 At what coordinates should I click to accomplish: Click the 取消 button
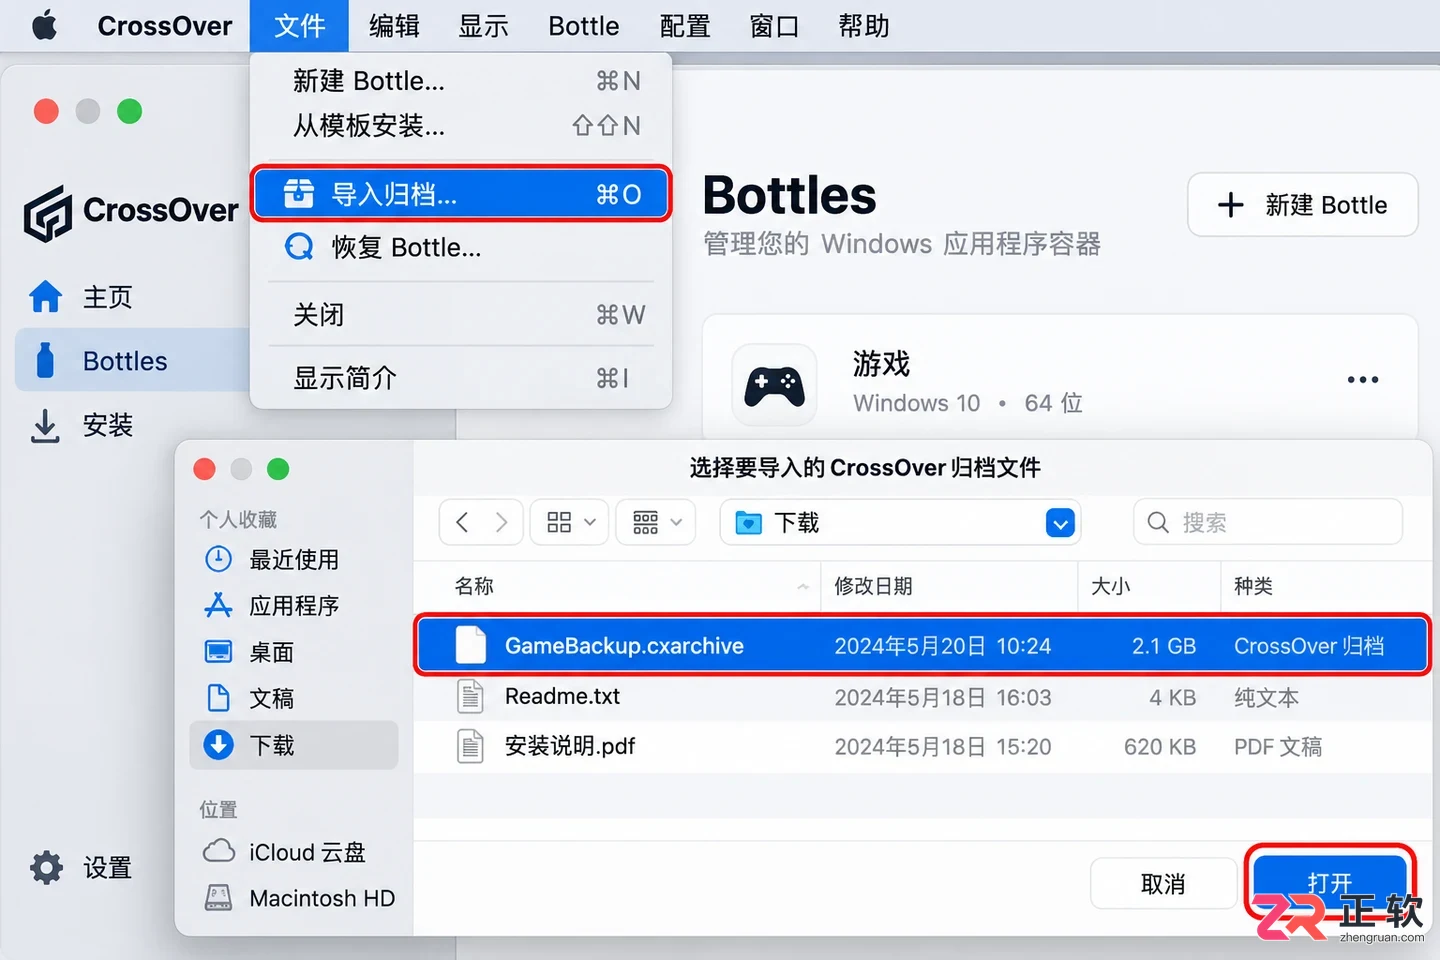[1163, 884]
